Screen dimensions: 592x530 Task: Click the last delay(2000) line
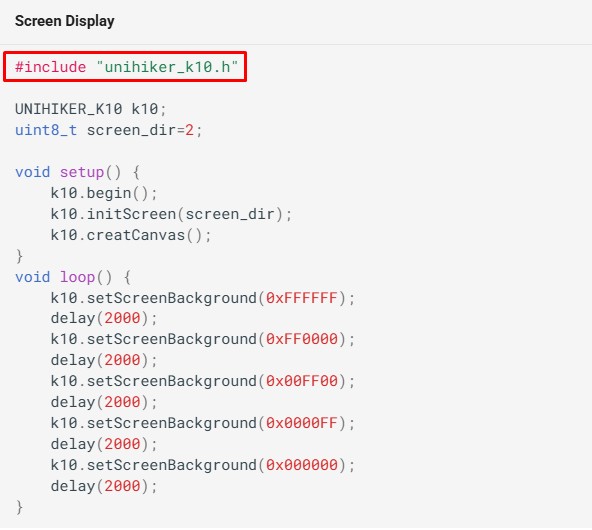click(x=104, y=486)
